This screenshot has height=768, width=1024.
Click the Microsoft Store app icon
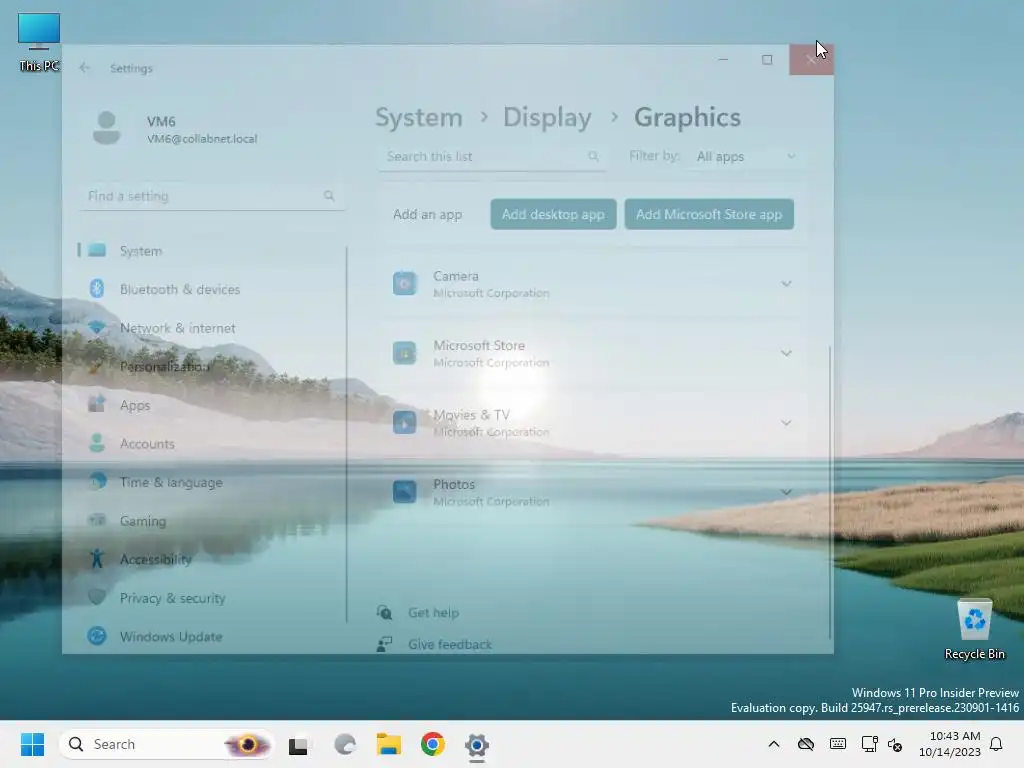[404, 353]
